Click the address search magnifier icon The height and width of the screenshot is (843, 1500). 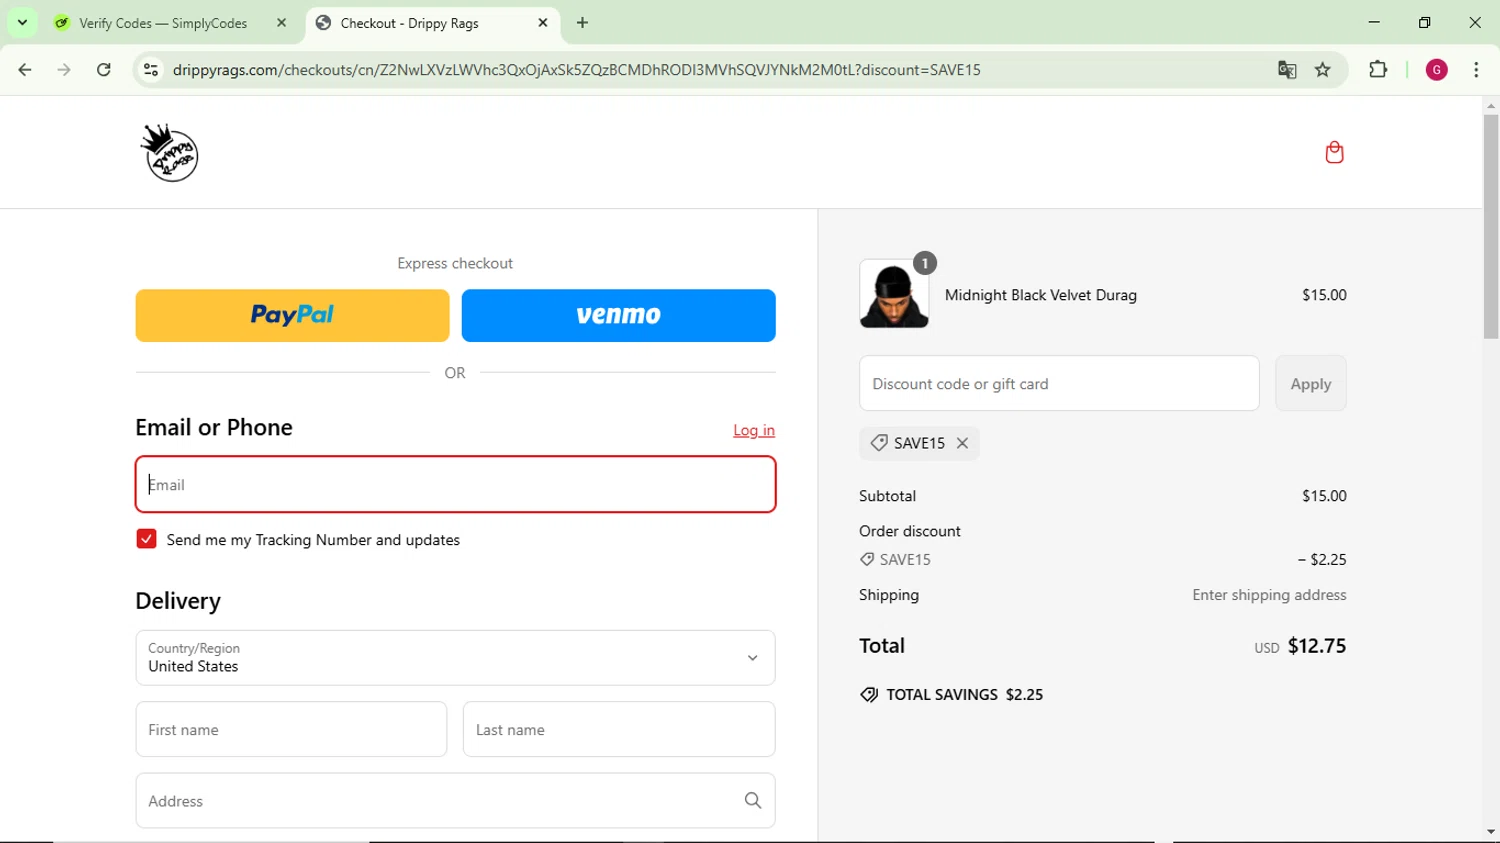753,801
